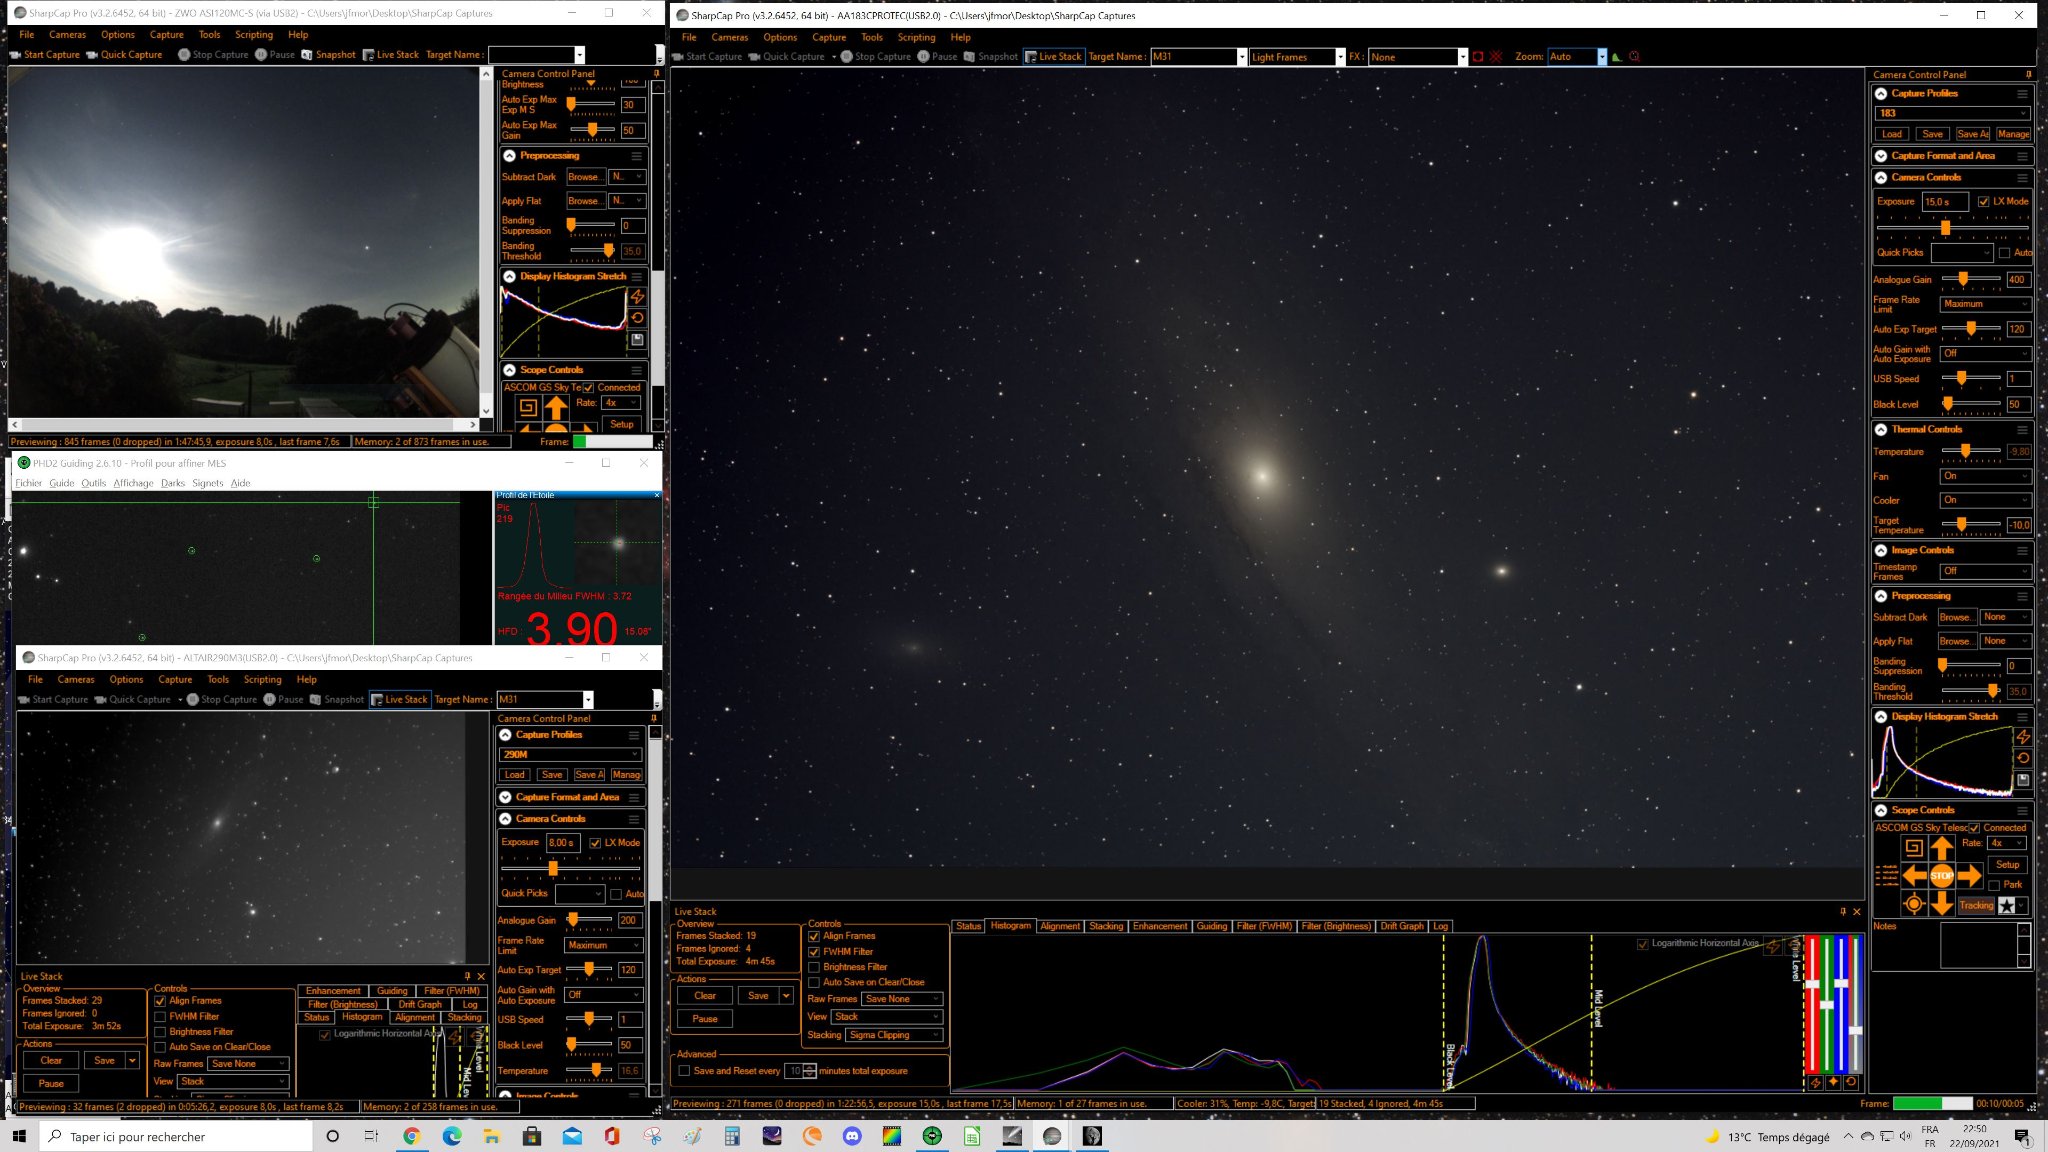The image size is (2048, 1152).
Task: Move scope up with main window arrow
Action: (x=1941, y=848)
